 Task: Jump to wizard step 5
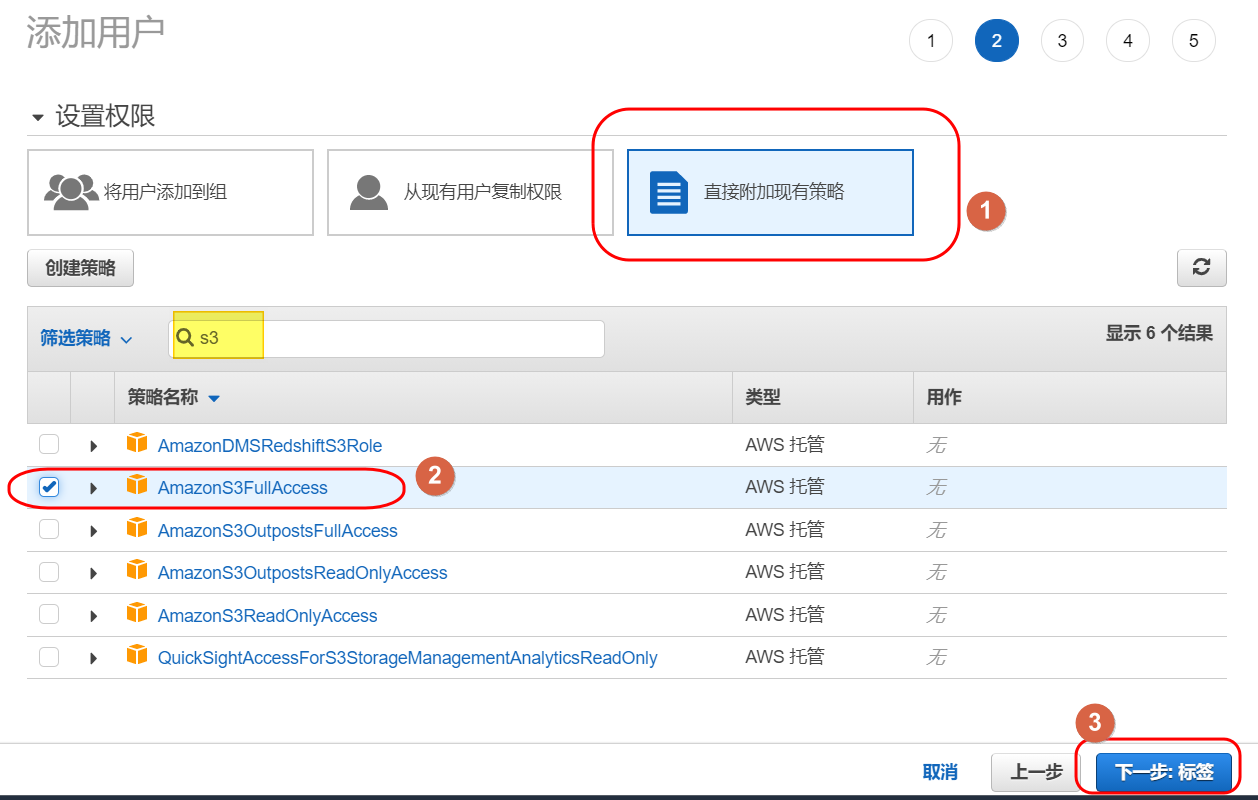1193,41
